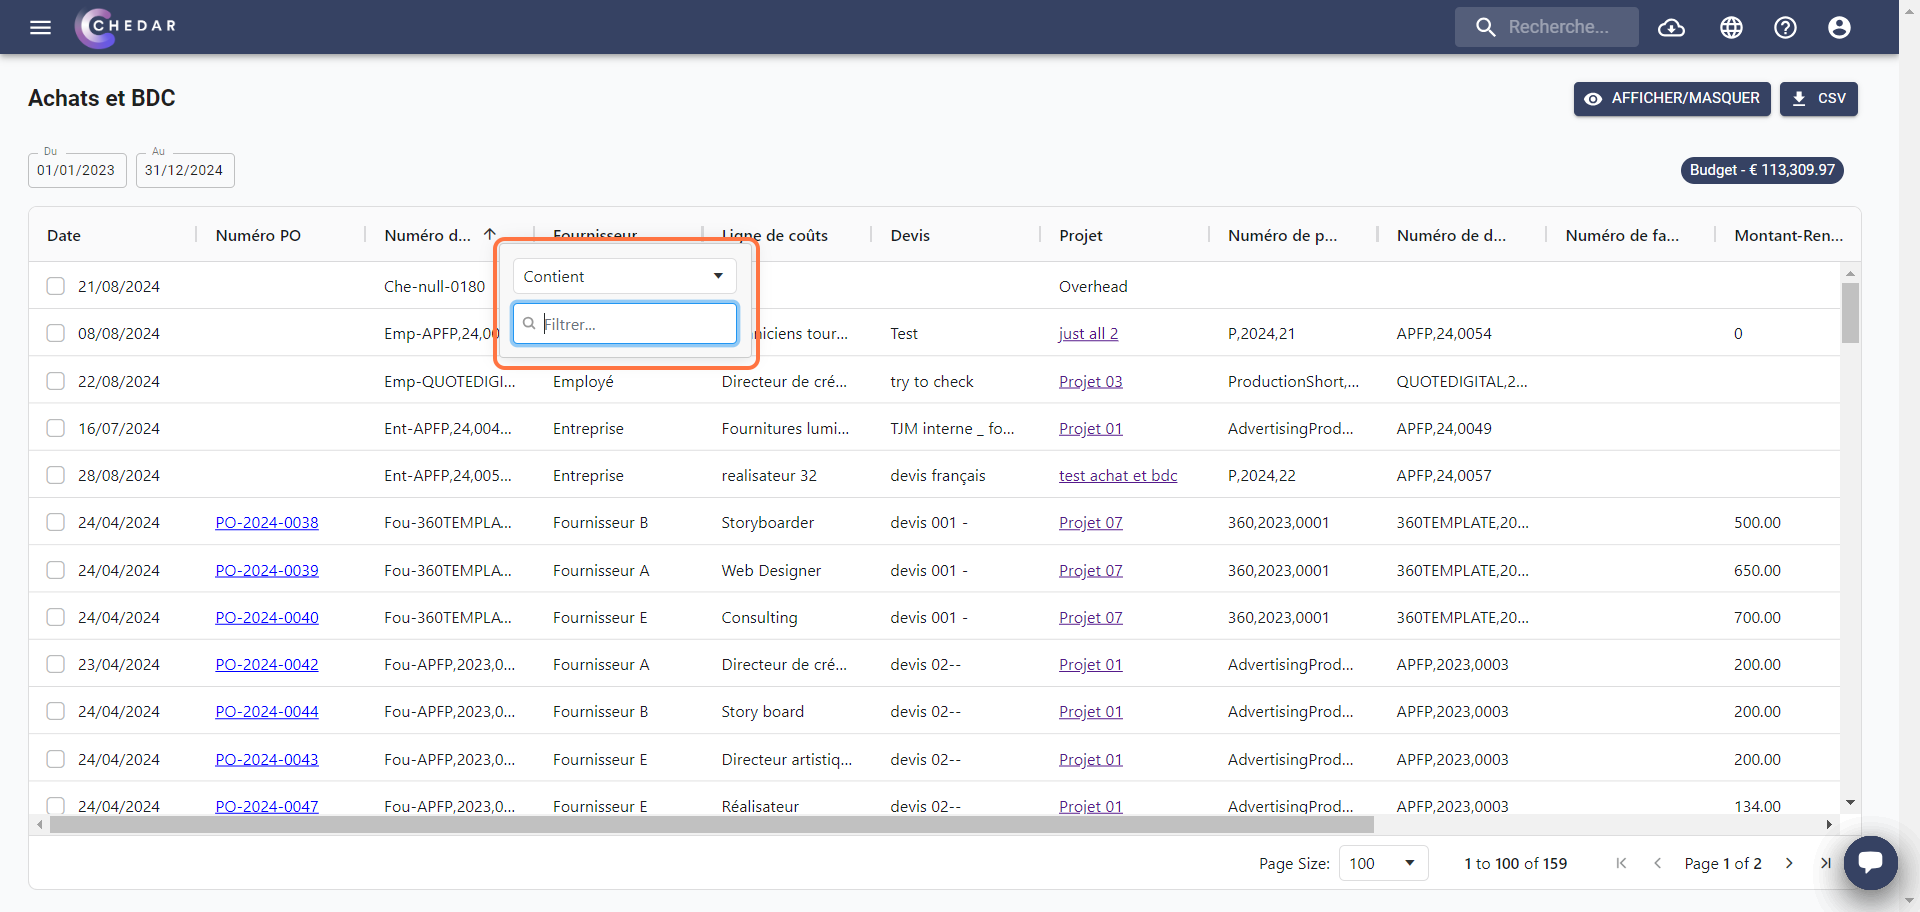Open purchase order PO-2024-0044

pos(267,711)
